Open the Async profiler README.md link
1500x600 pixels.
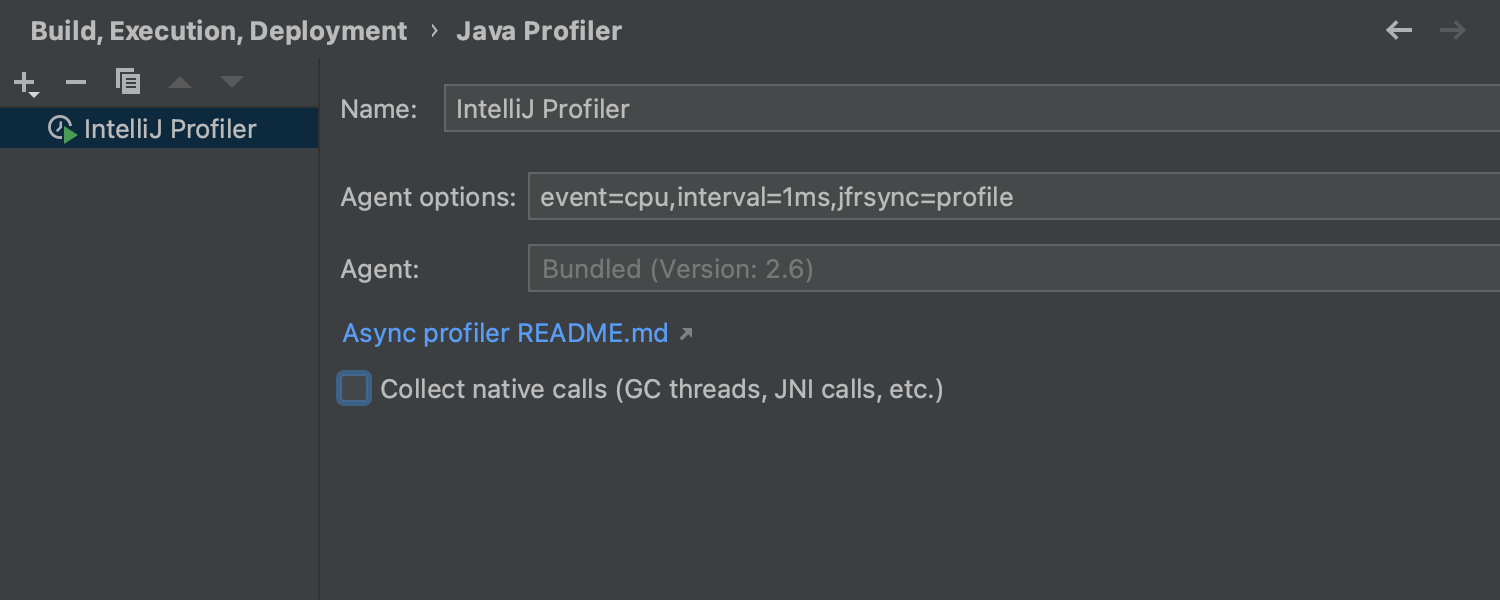[x=505, y=333]
